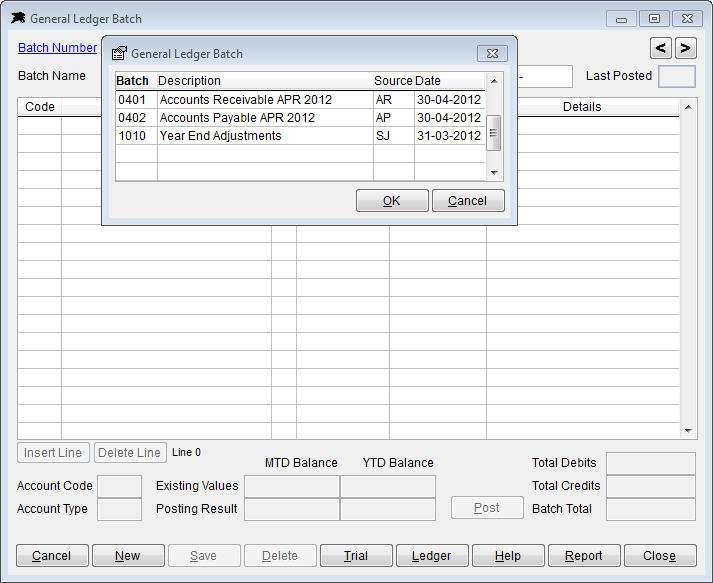The width and height of the screenshot is (713, 583).
Task: Select batch 0401 Accounts Receivable APR 2012
Action: (245, 100)
